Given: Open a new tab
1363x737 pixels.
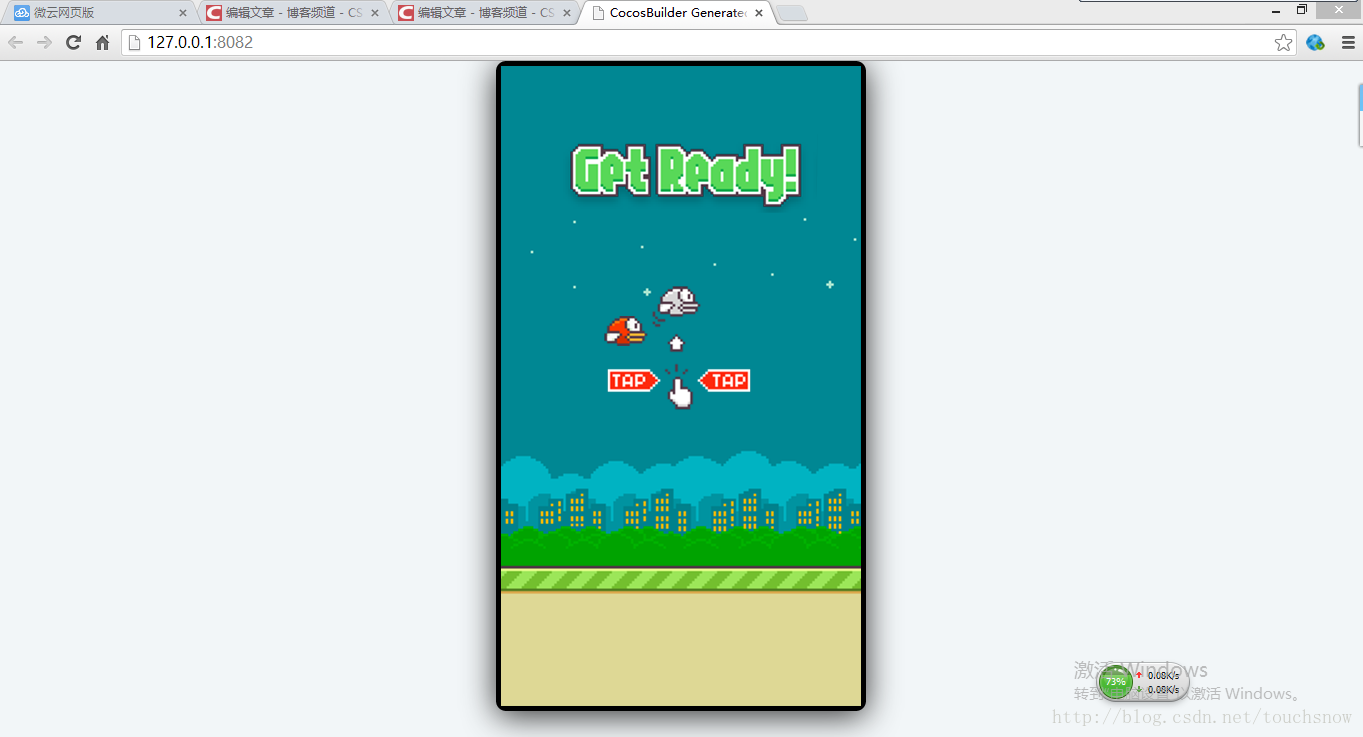Looking at the screenshot, I should (792, 14).
